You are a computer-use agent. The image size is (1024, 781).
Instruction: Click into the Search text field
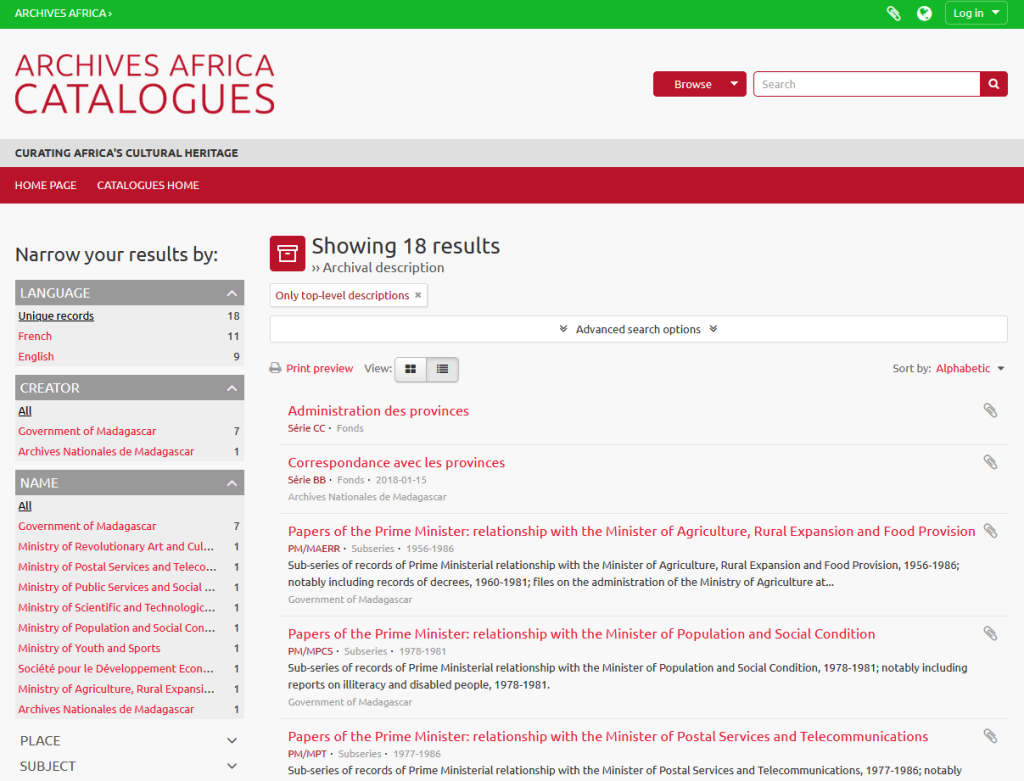867,84
